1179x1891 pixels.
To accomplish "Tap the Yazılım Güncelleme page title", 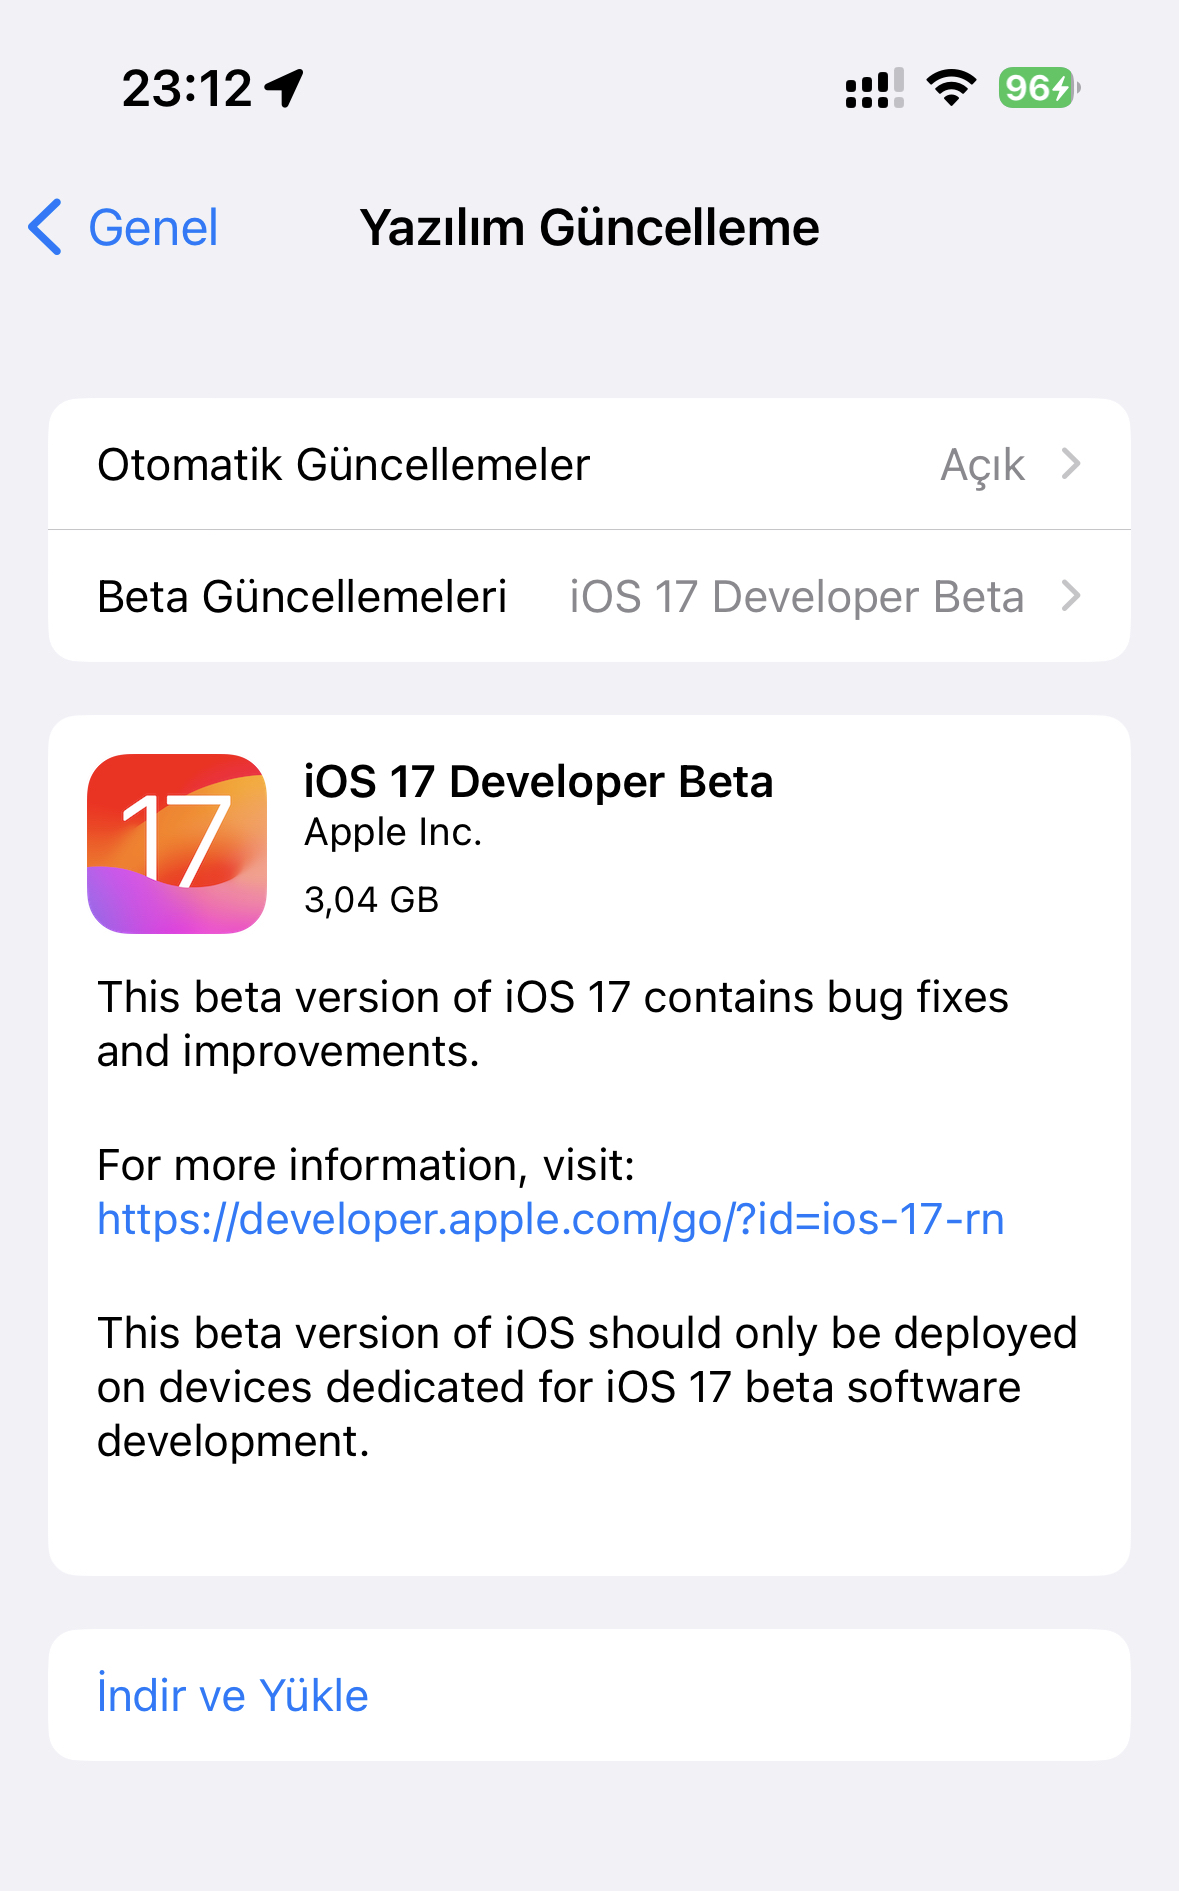I will 589,227.
